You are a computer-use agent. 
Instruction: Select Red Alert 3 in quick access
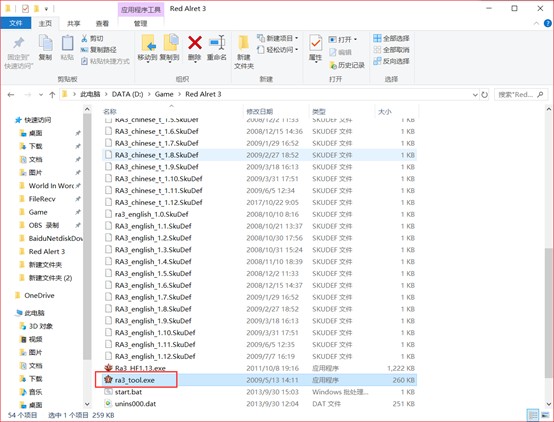pos(47,252)
